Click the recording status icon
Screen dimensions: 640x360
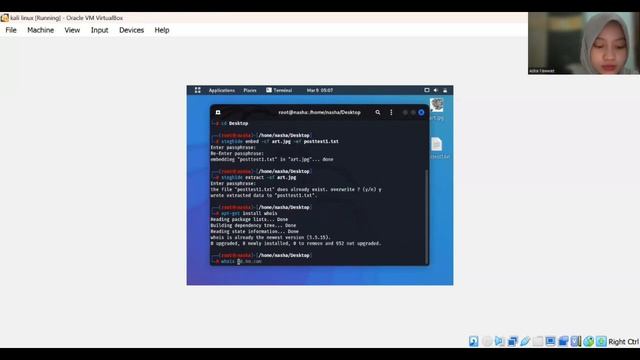pos(563,341)
